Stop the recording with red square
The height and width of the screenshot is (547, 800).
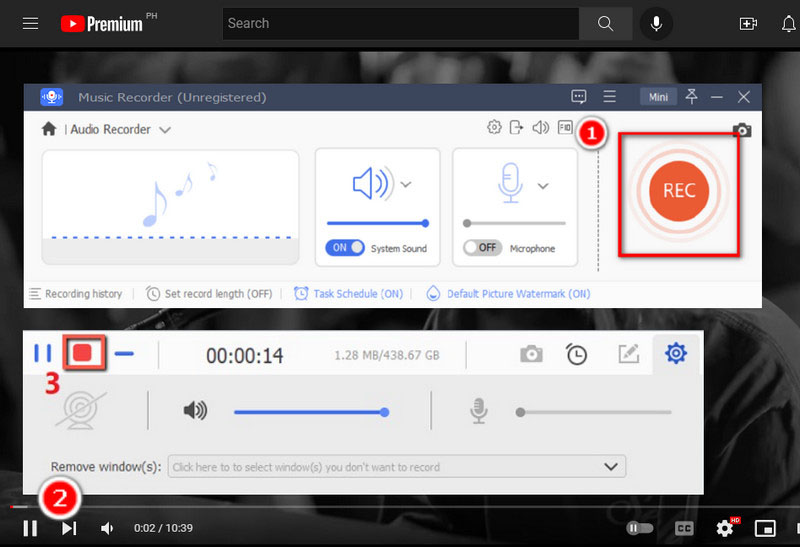click(84, 353)
